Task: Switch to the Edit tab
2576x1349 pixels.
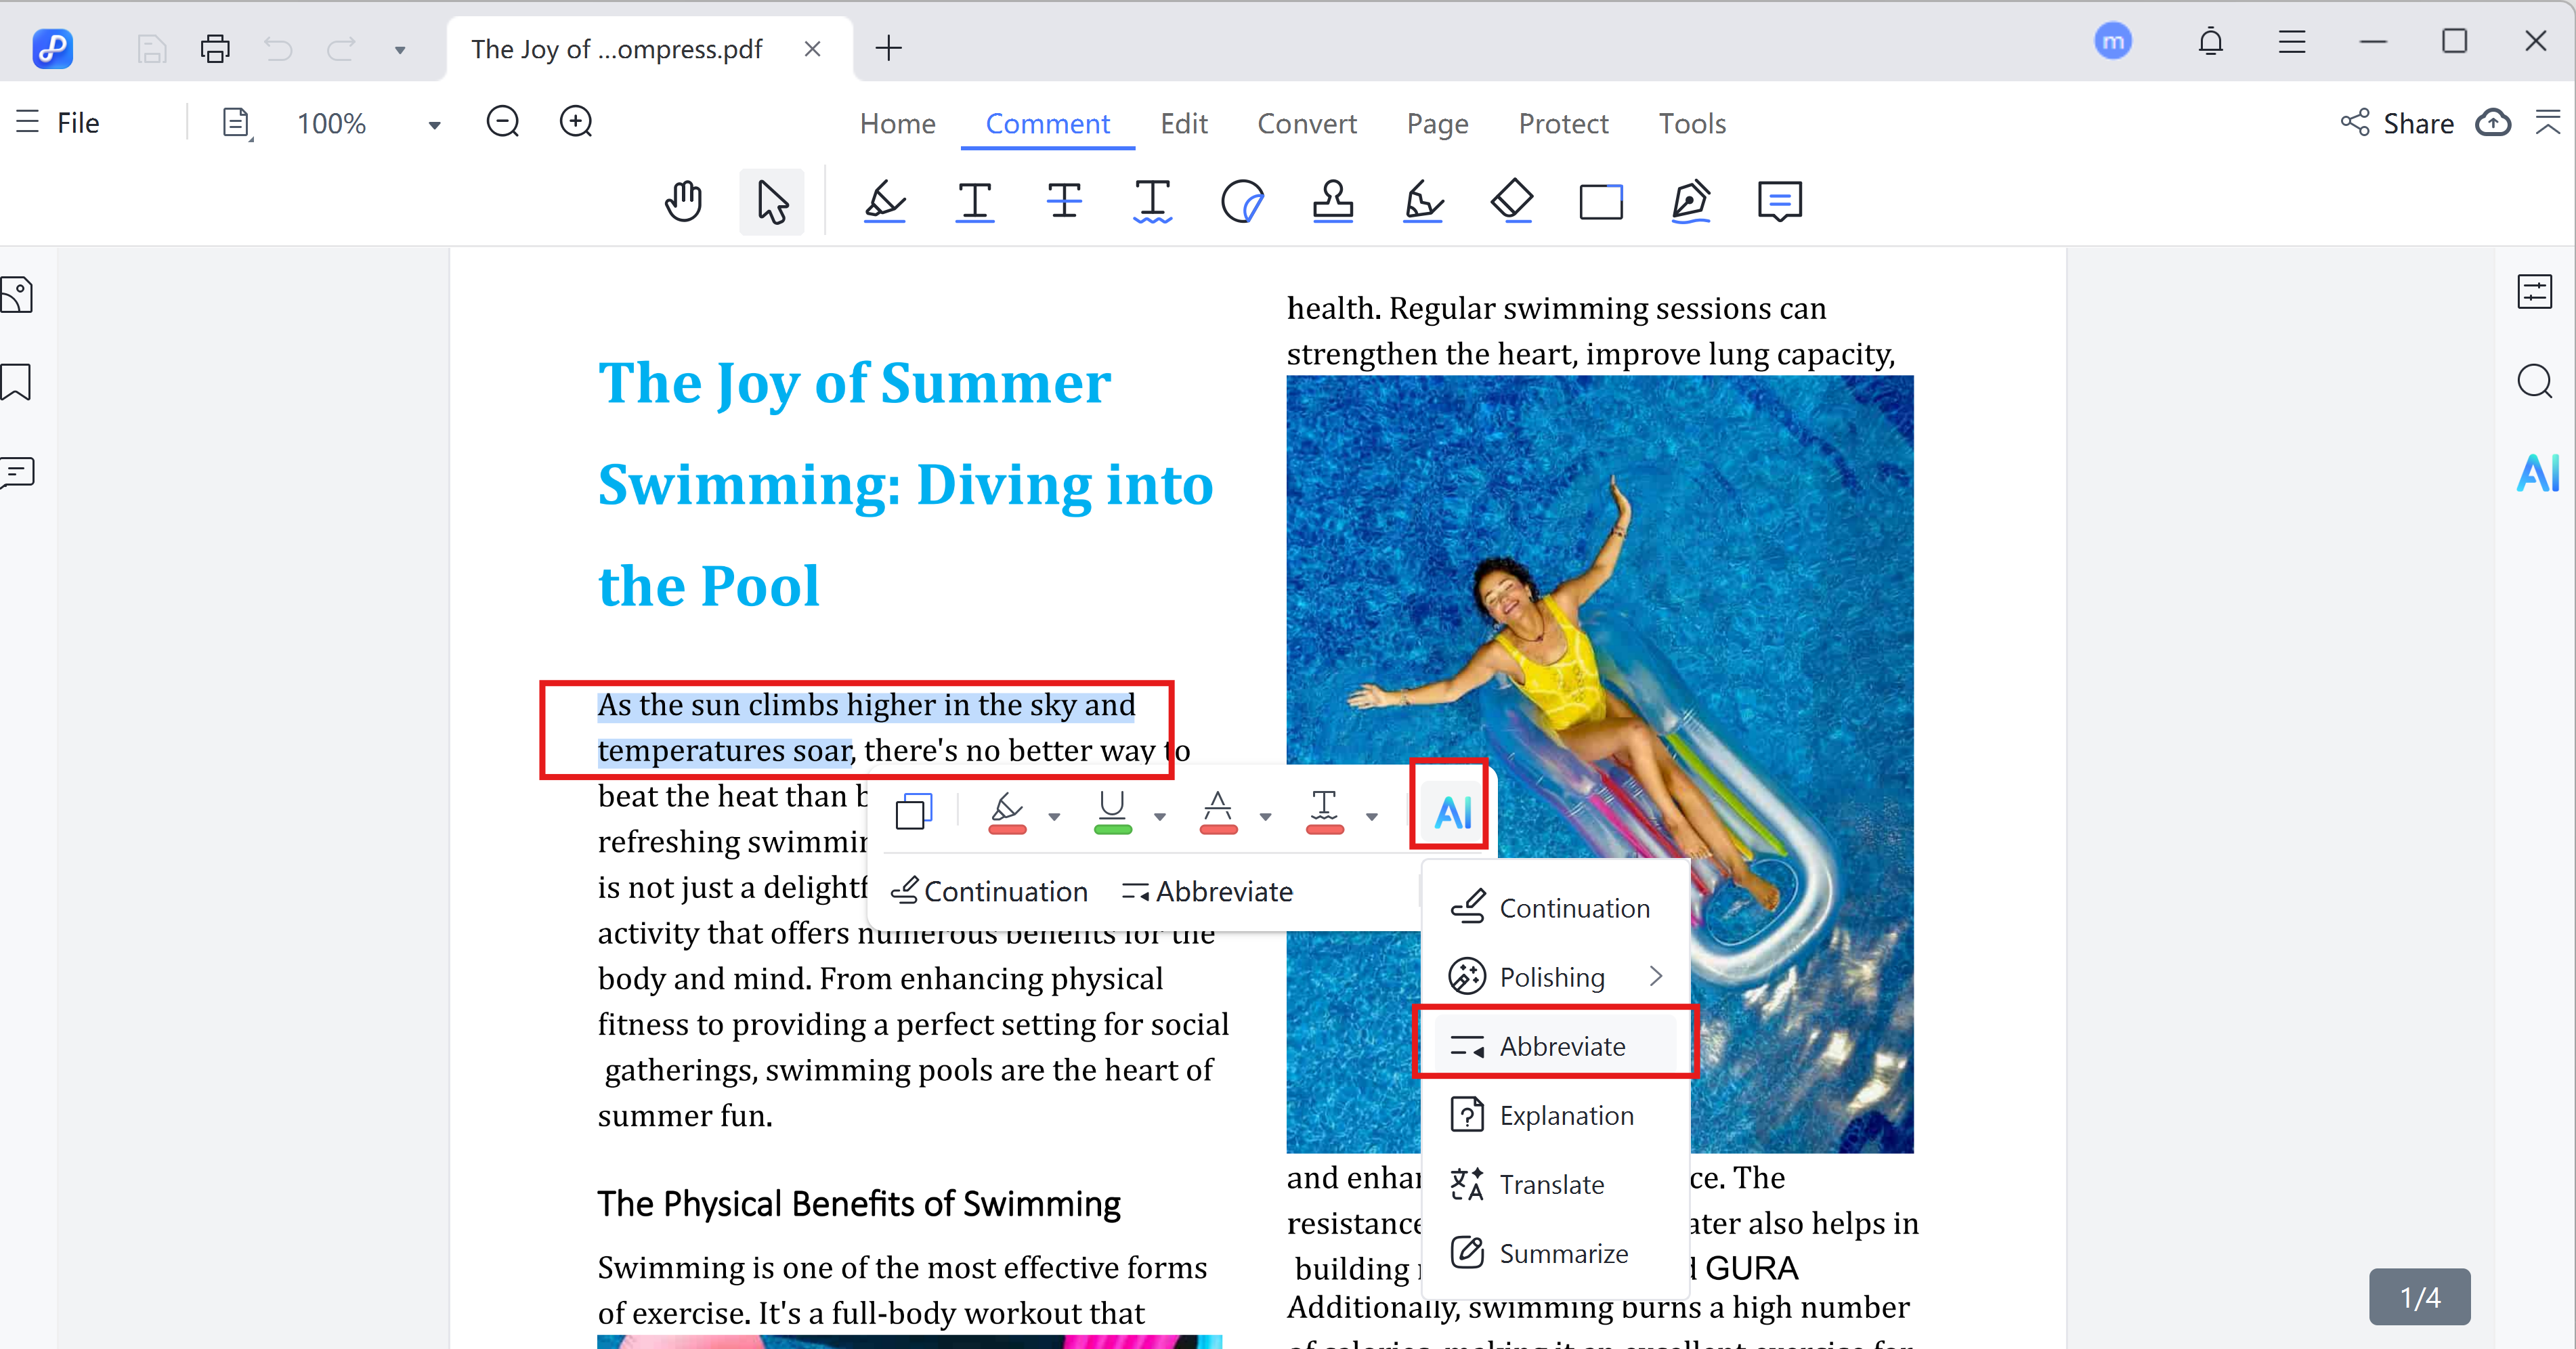Action: point(1183,124)
